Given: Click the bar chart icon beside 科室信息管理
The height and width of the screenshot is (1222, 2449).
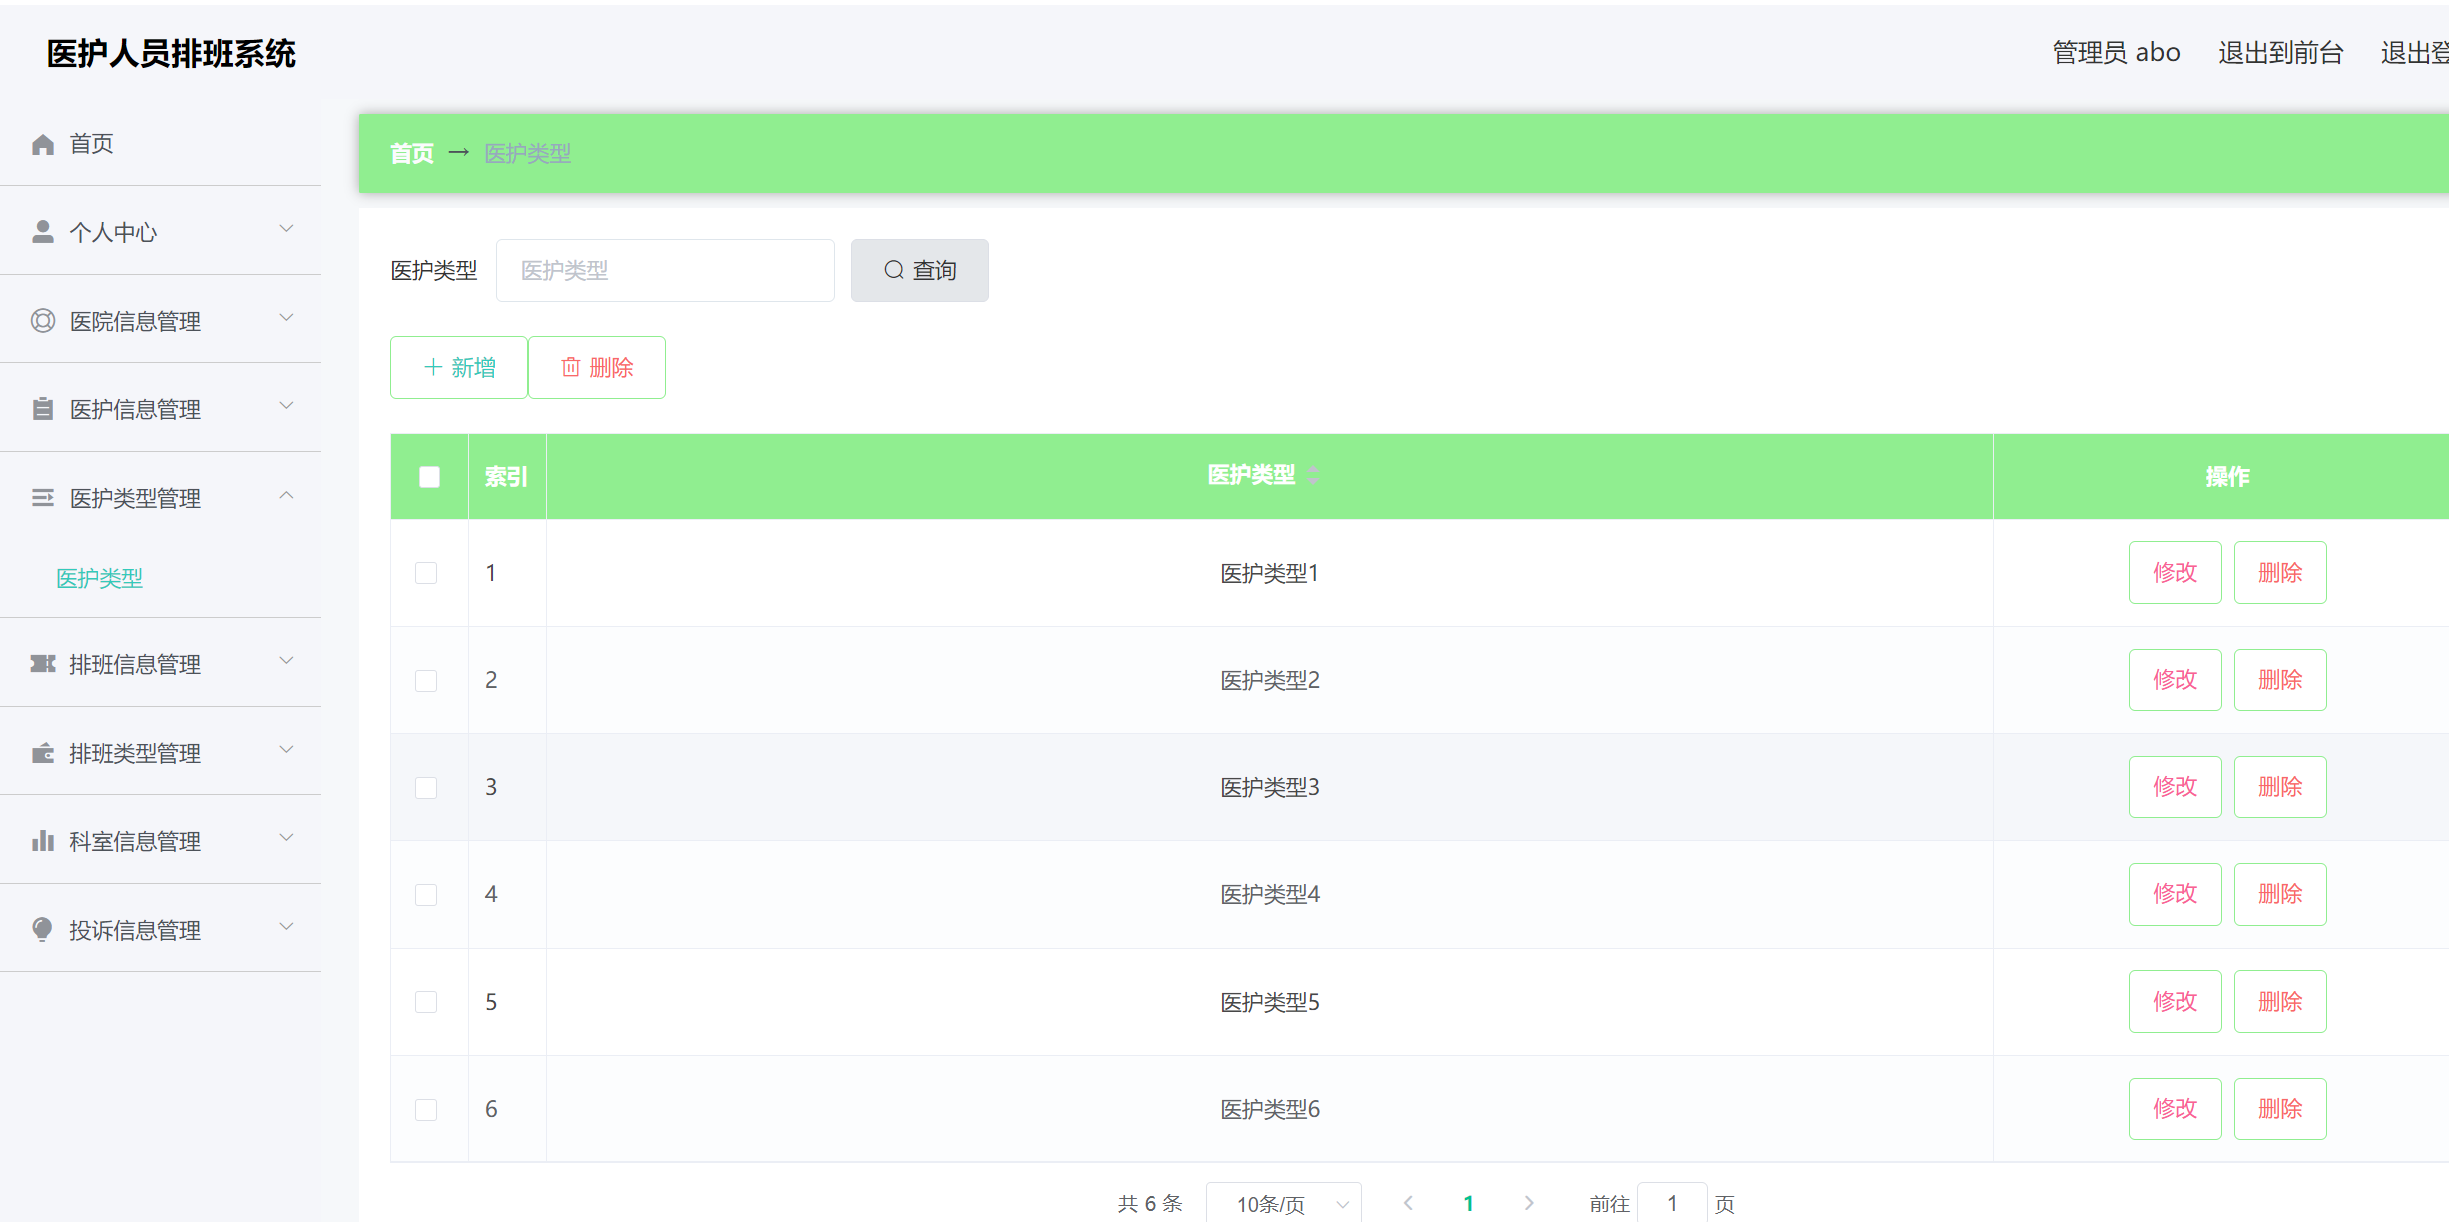Looking at the screenshot, I should point(42,841).
